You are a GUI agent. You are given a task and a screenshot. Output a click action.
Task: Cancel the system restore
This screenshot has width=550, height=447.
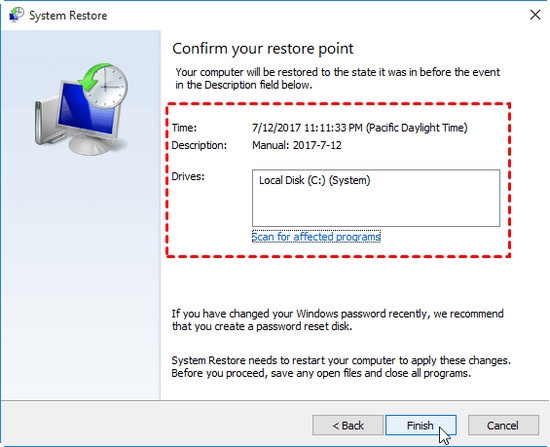(x=503, y=425)
